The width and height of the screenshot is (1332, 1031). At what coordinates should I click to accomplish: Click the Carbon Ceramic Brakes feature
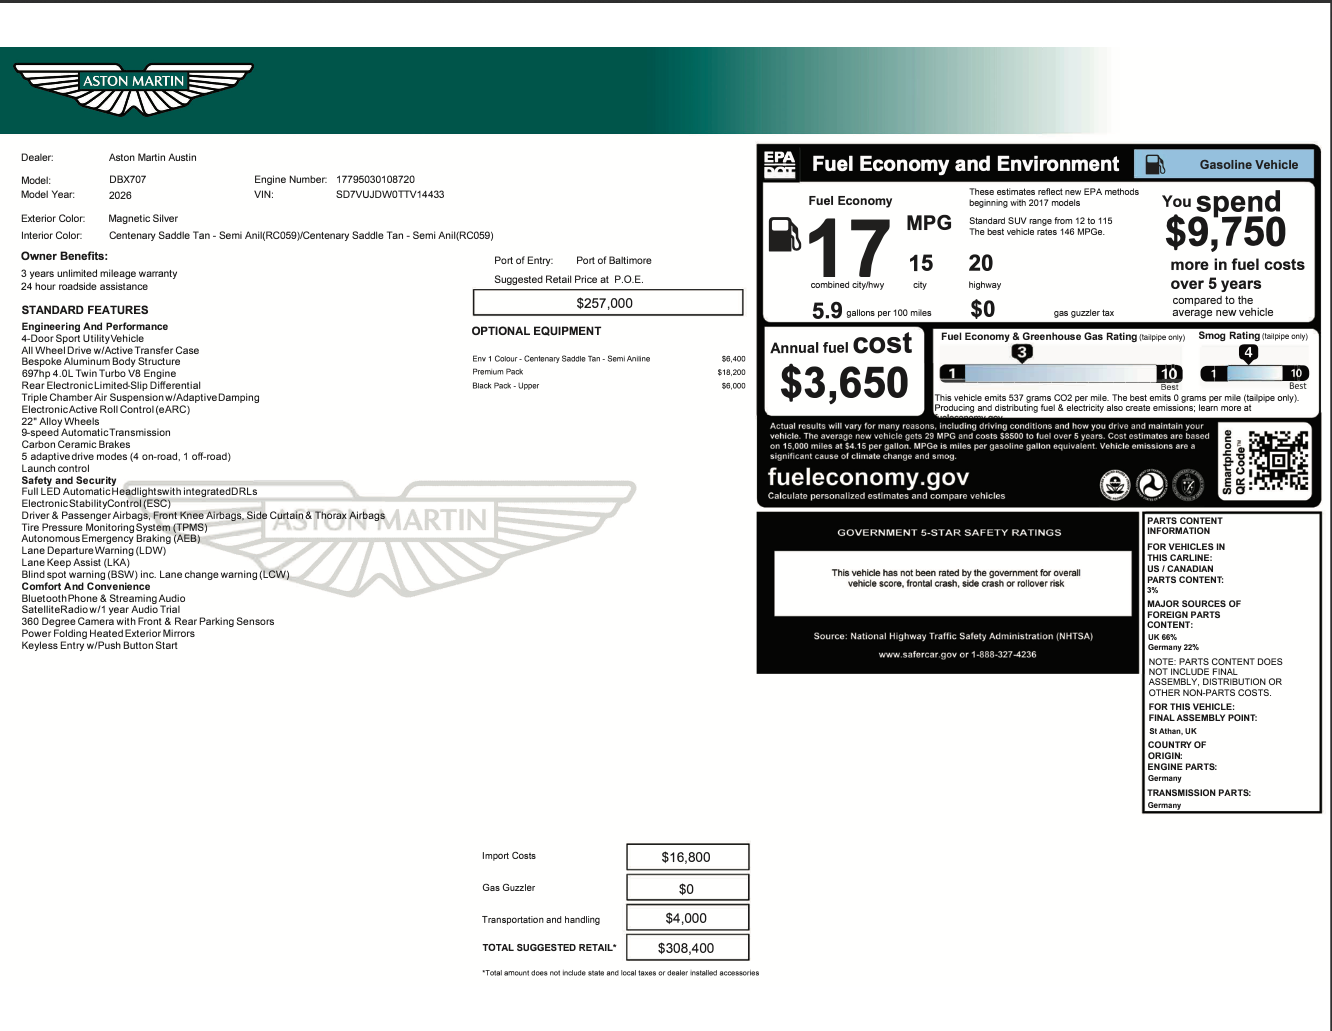click(76, 445)
